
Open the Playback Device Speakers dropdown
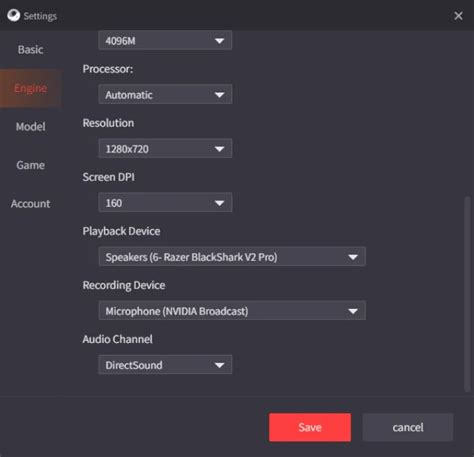coord(232,257)
